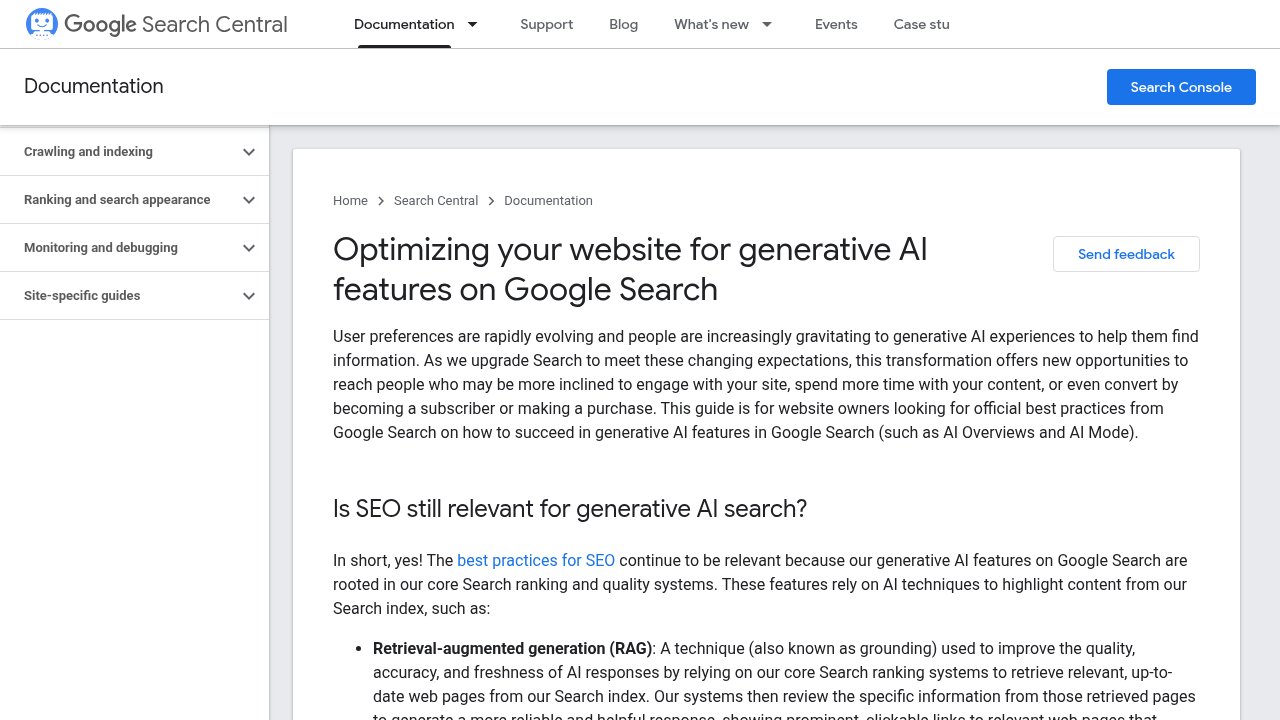1280x720 pixels.
Task: Follow the best practices for SEO link
Action: coord(536,560)
